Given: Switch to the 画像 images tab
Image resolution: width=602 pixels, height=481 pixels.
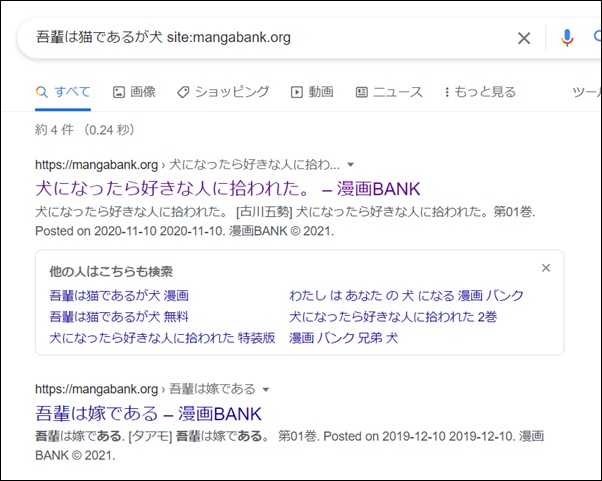Looking at the screenshot, I should point(134,92).
